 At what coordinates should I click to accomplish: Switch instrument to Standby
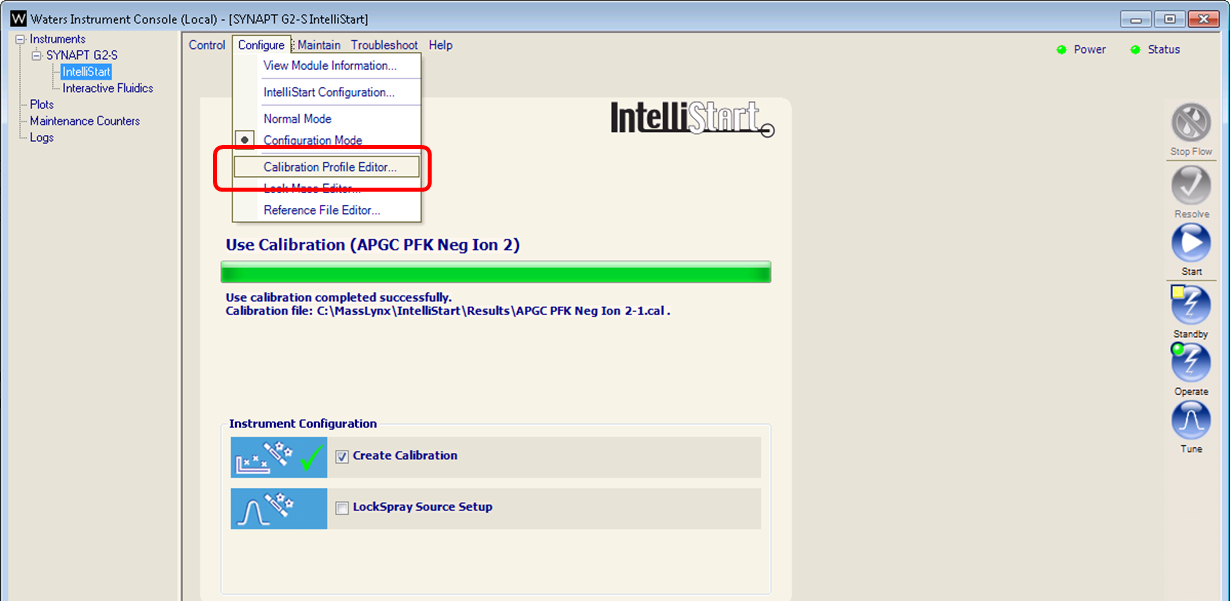point(1191,305)
